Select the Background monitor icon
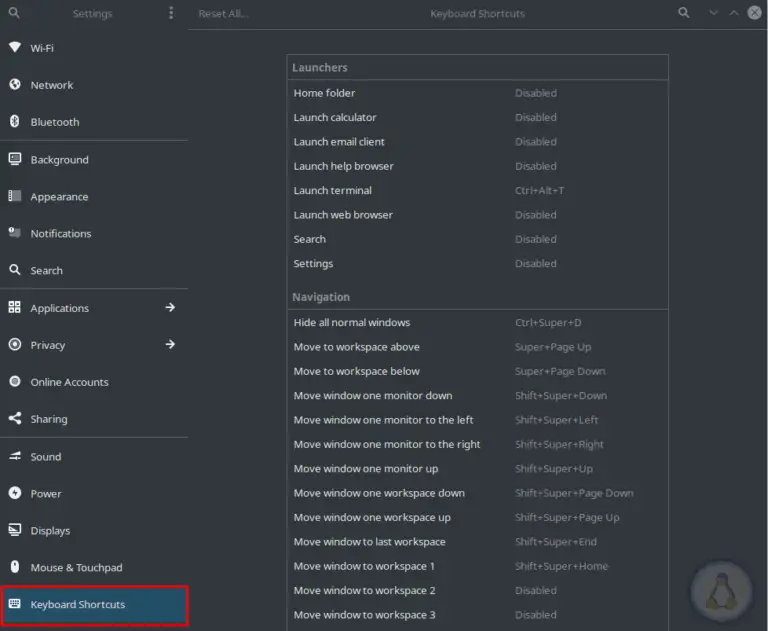This screenshot has height=631, width=768. (x=14, y=160)
